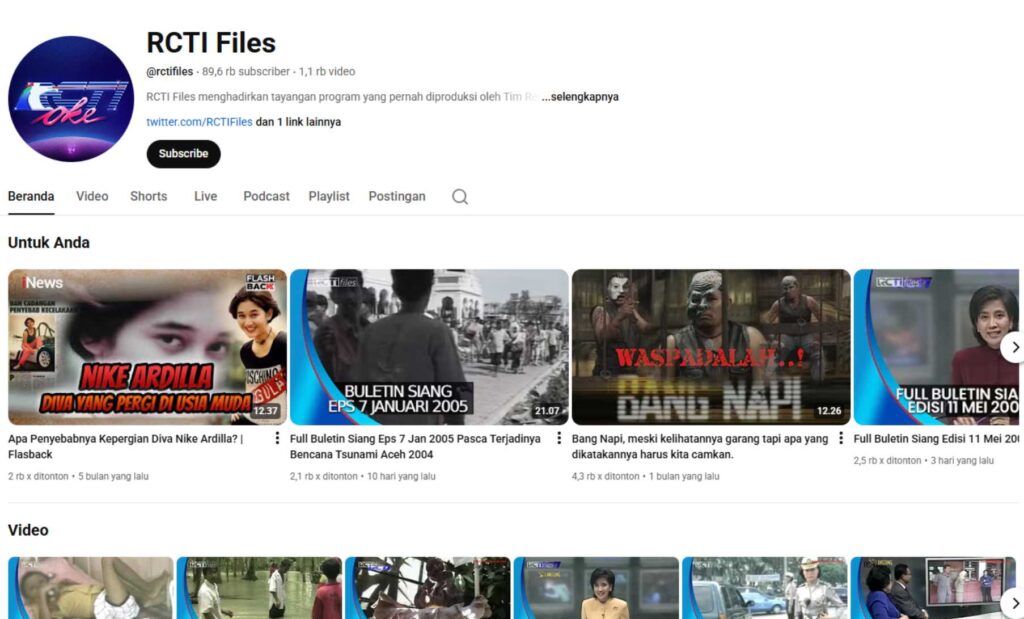1024x619 pixels.
Task: Open the Nike Ardilla Flashback video title
Action: coord(125,446)
